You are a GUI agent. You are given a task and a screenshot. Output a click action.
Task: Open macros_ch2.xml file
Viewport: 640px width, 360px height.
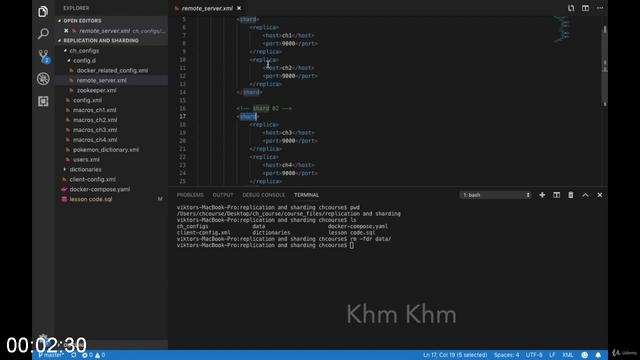[95, 120]
